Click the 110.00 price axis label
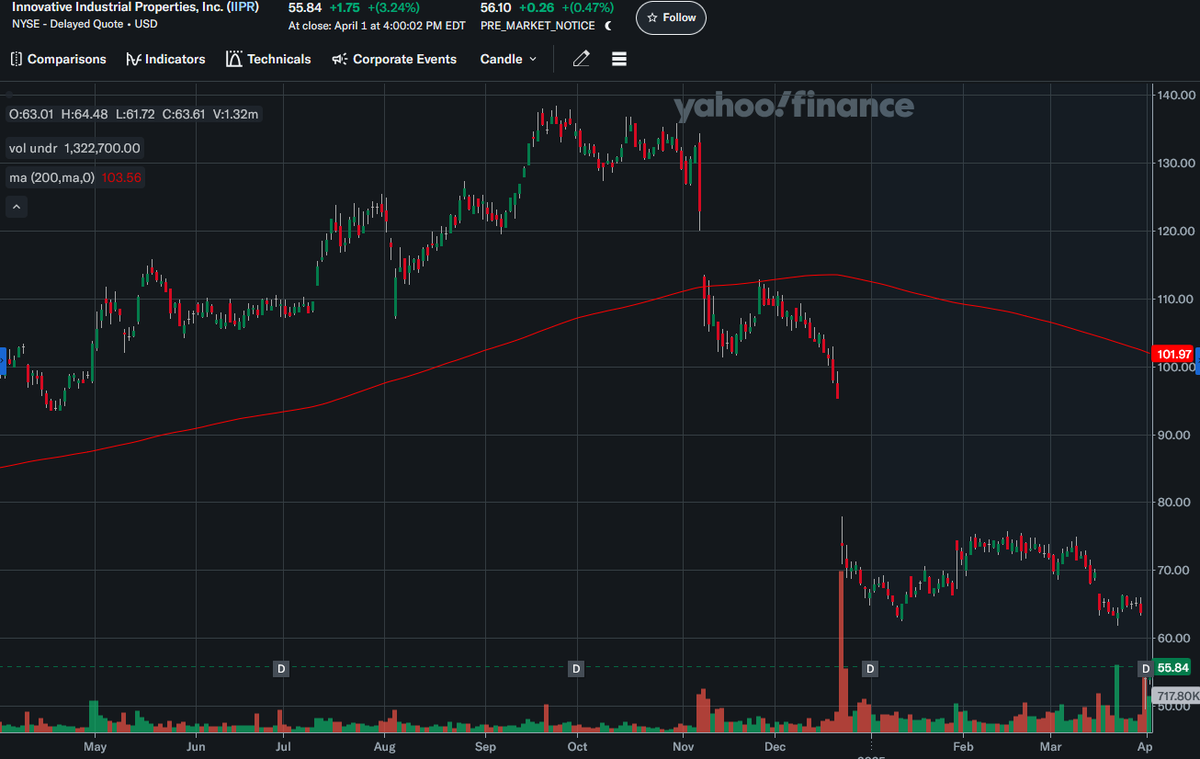The height and width of the screenshot is (759, 1200). coord(1174,299)
